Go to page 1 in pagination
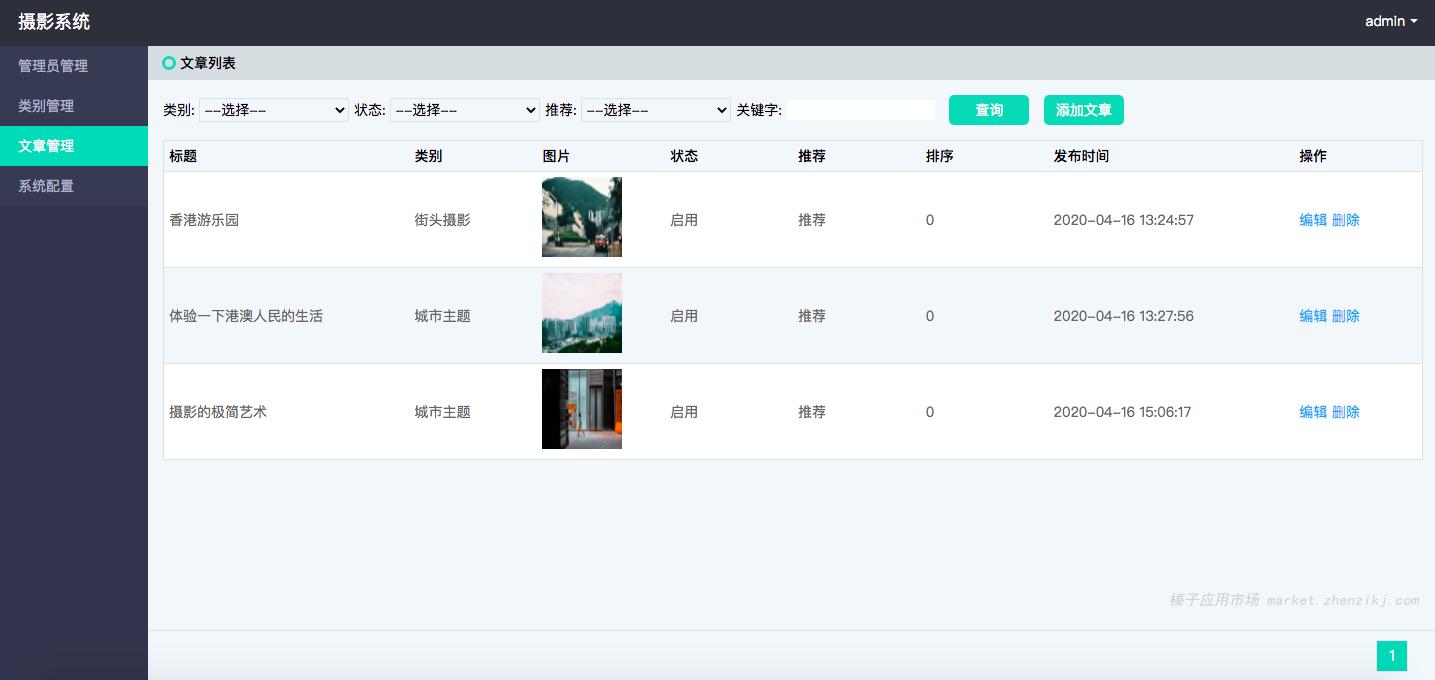The image size is (1435, 680). click(x=1391, y=656)
